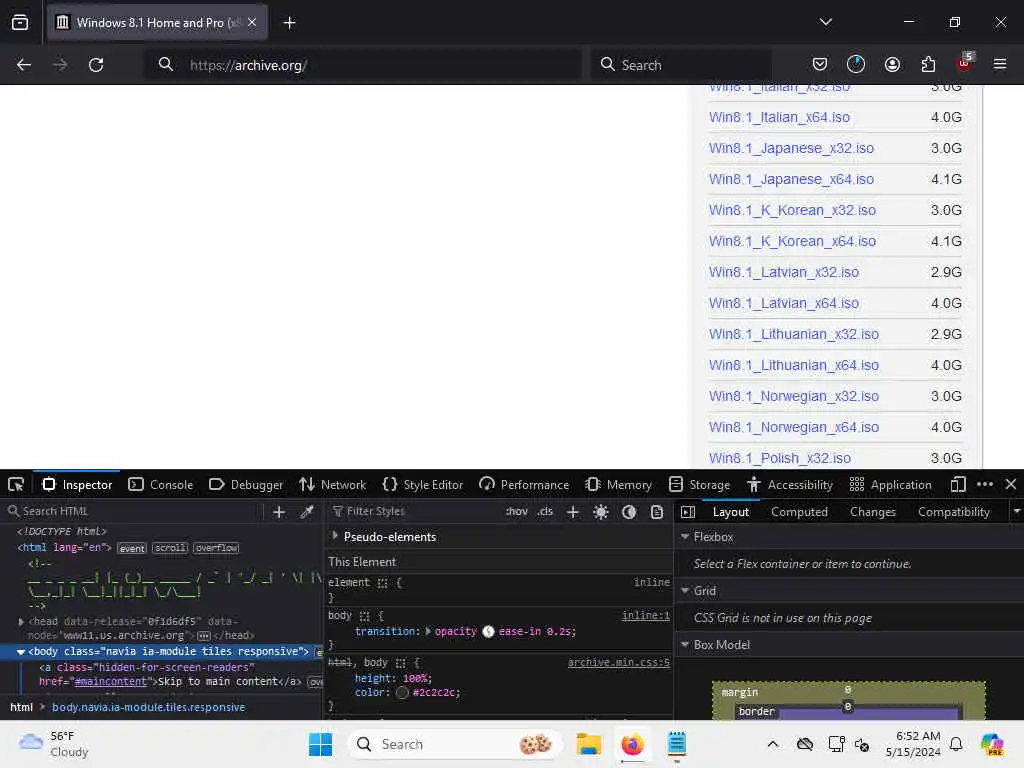Activate the element picker tool

click(16, 485)
